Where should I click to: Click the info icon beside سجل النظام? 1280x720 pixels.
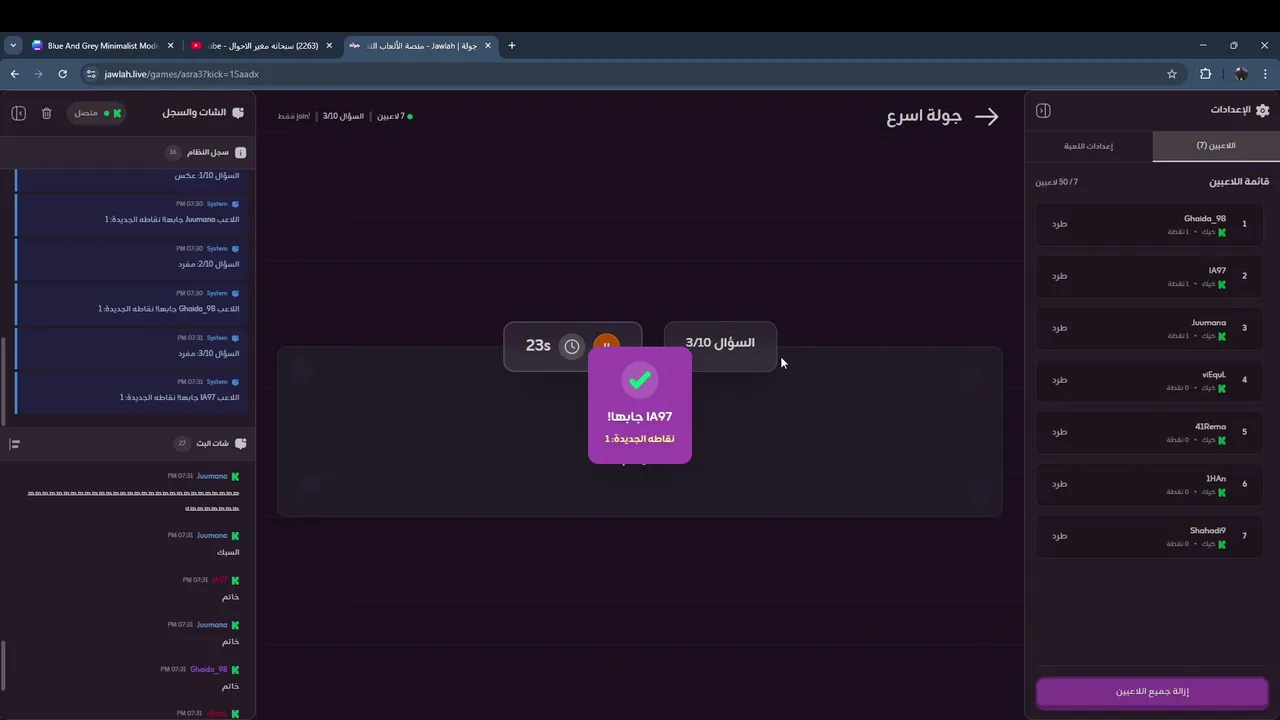pos(240,152)
